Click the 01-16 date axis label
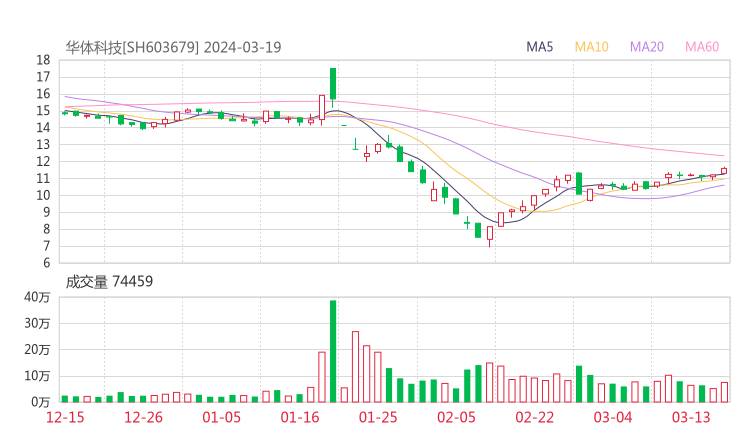The image size is (740, 440). coord(300,417)
